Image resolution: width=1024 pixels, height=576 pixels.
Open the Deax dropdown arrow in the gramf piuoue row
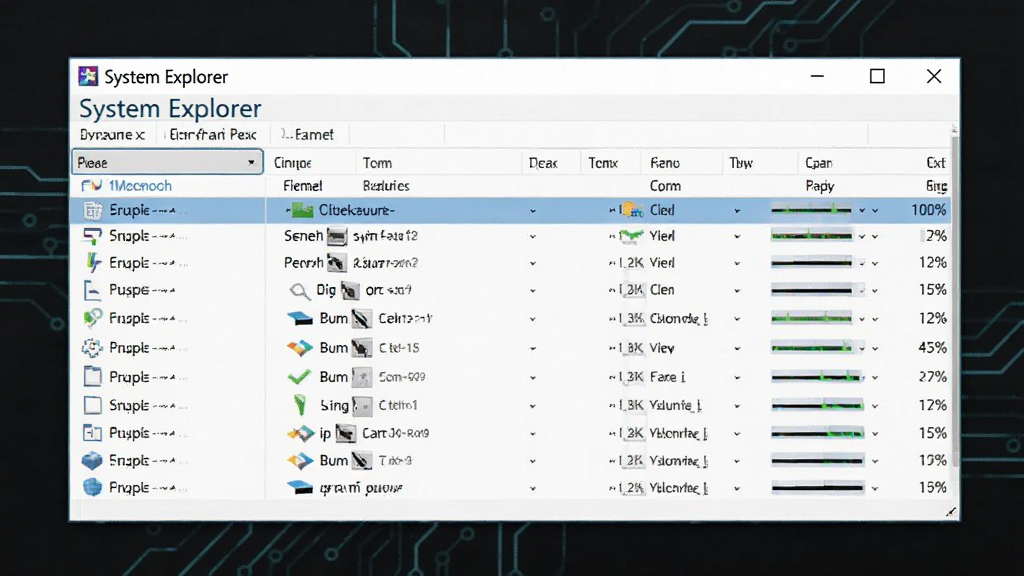coord(533,488)
